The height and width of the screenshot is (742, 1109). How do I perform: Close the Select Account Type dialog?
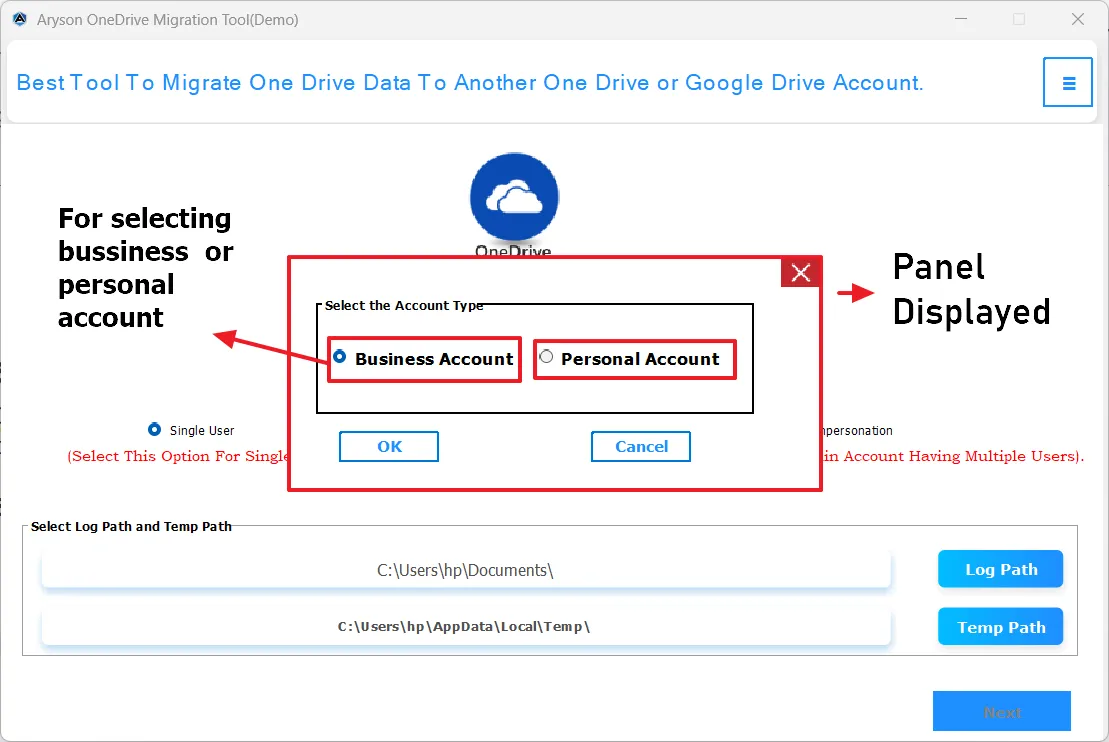click(x=800, y=271)
